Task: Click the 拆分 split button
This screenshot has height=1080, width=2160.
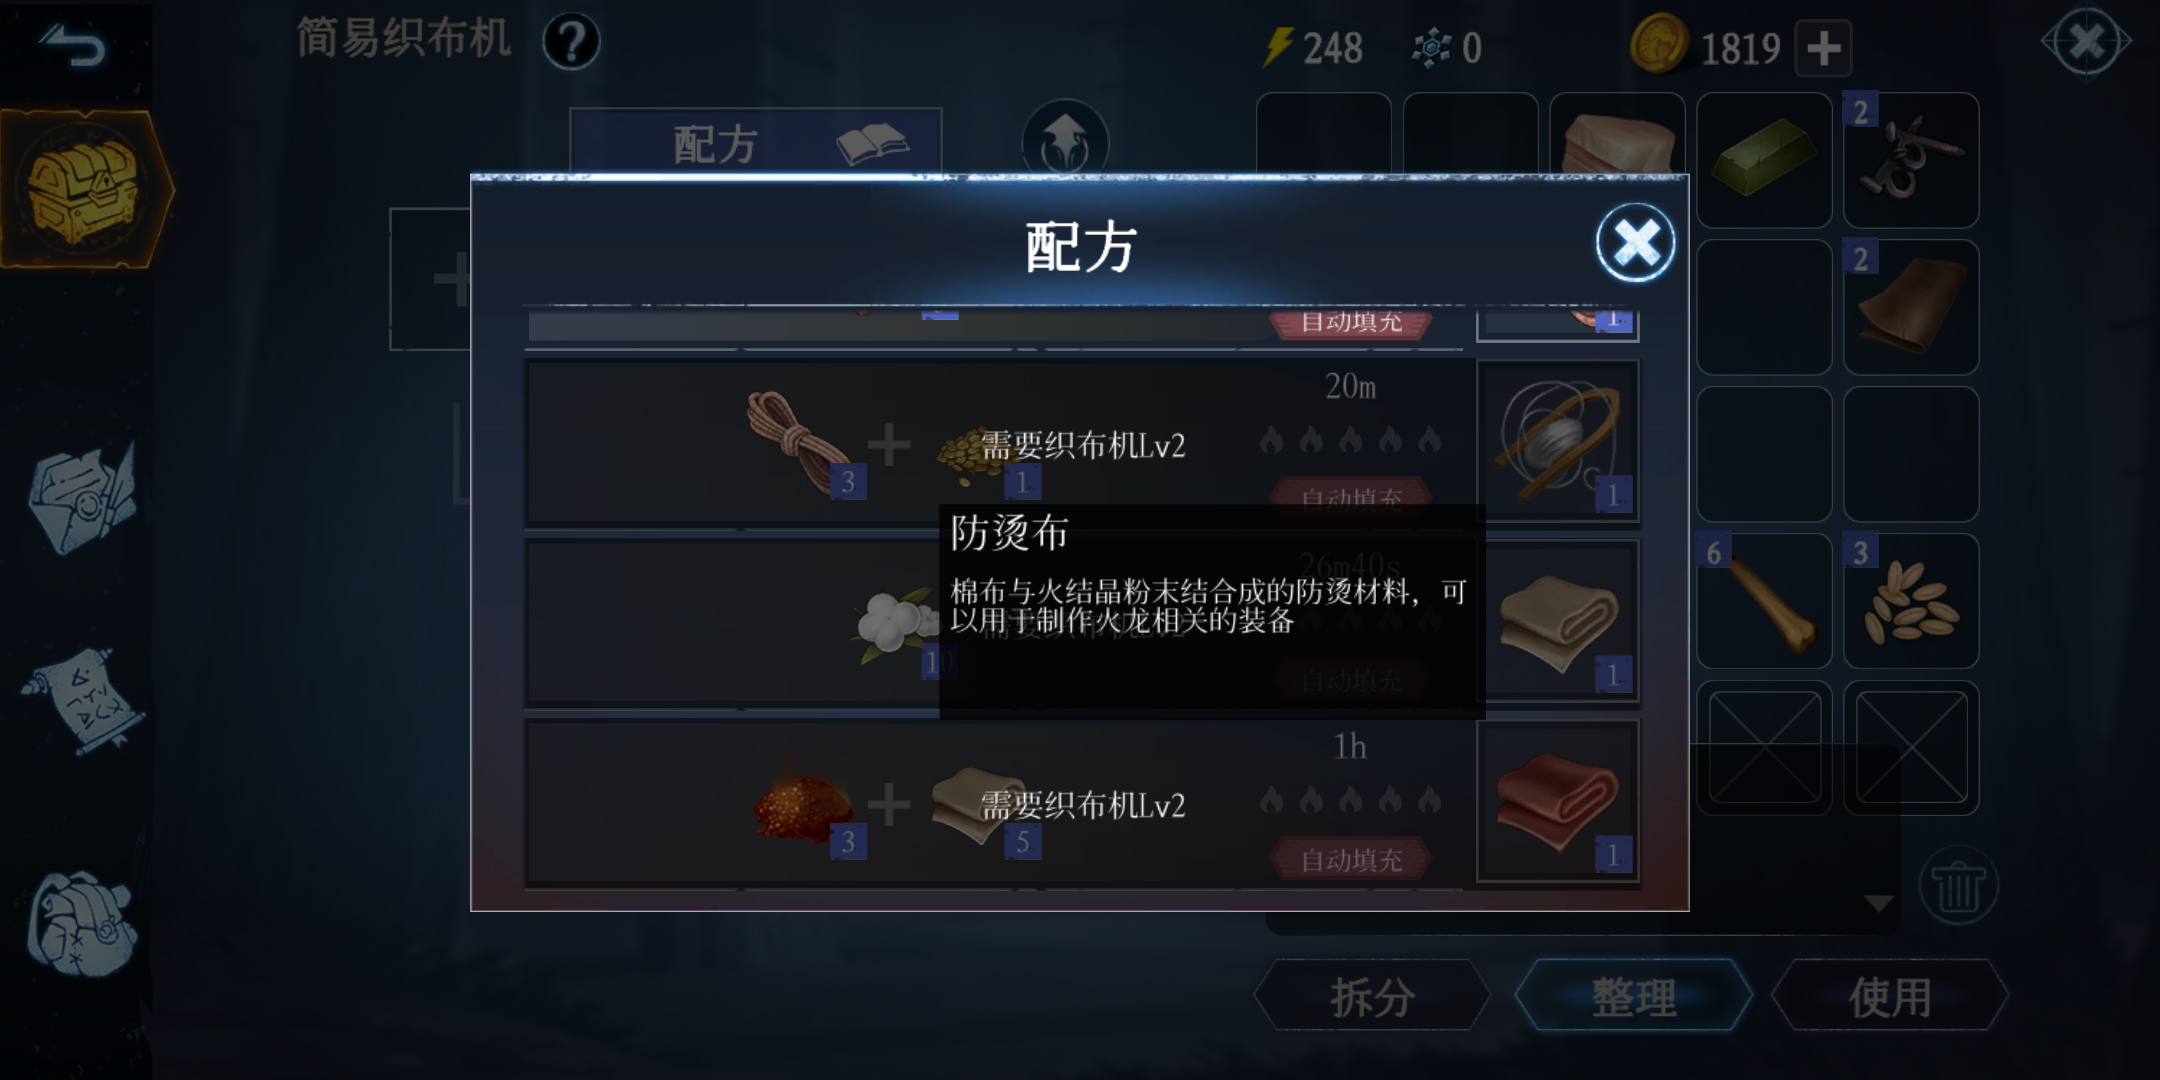Action: click(x=1372, y=996)
